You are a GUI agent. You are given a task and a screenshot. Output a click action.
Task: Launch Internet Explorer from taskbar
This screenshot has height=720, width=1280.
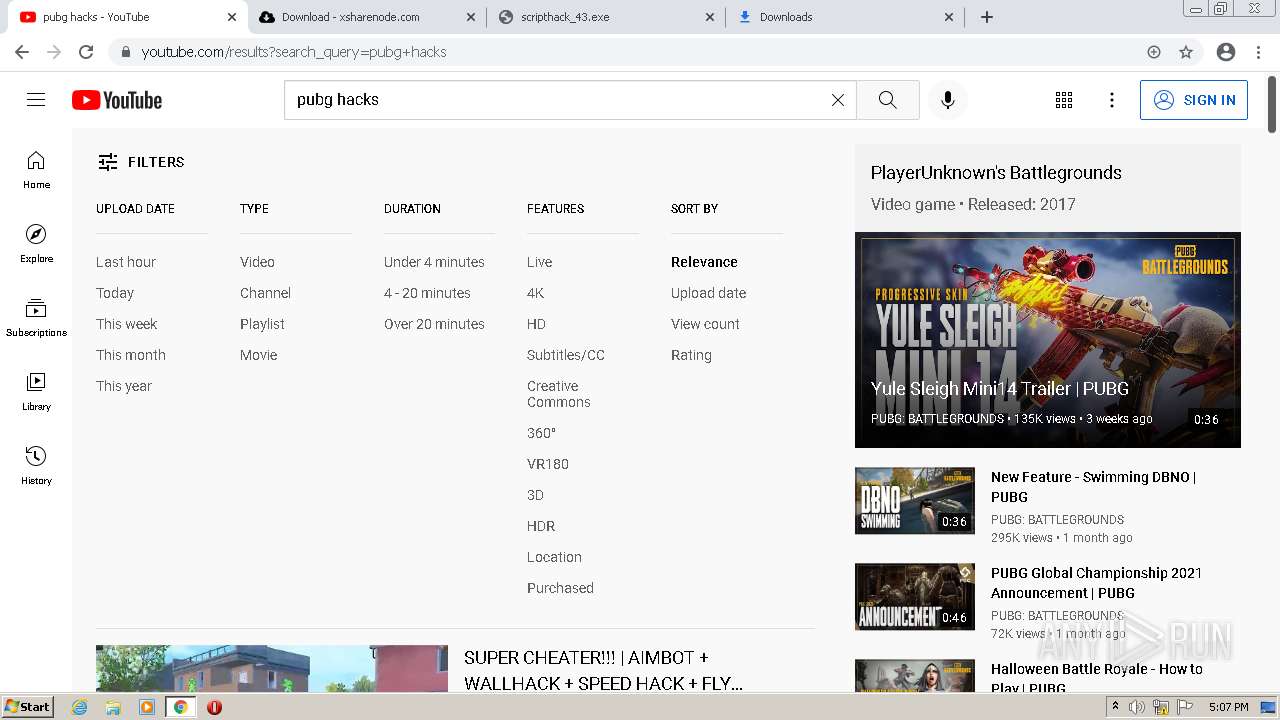(80, 707)
